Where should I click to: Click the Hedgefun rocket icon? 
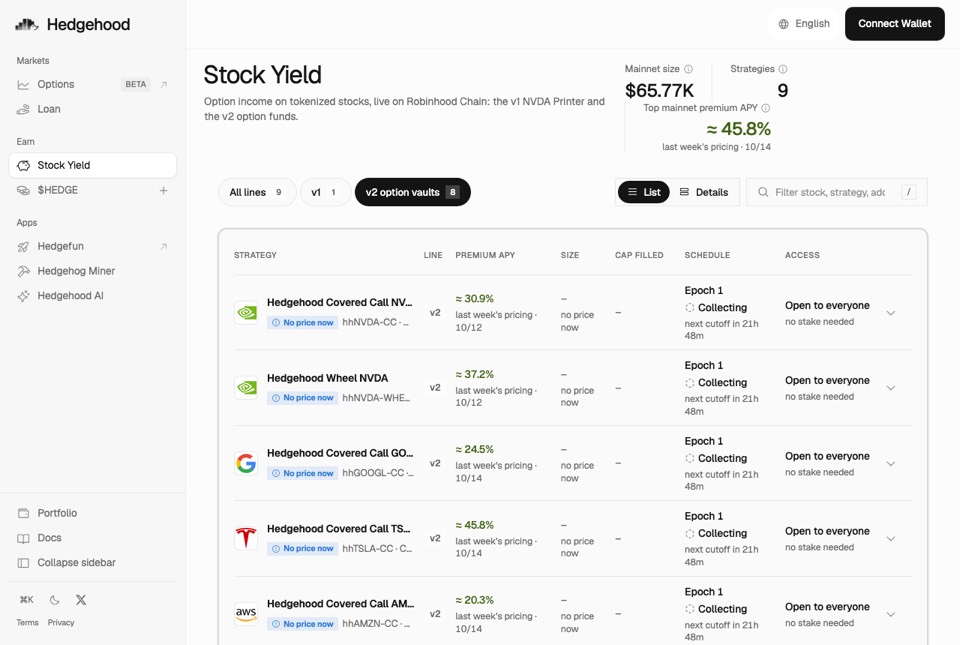click(23, 247)
